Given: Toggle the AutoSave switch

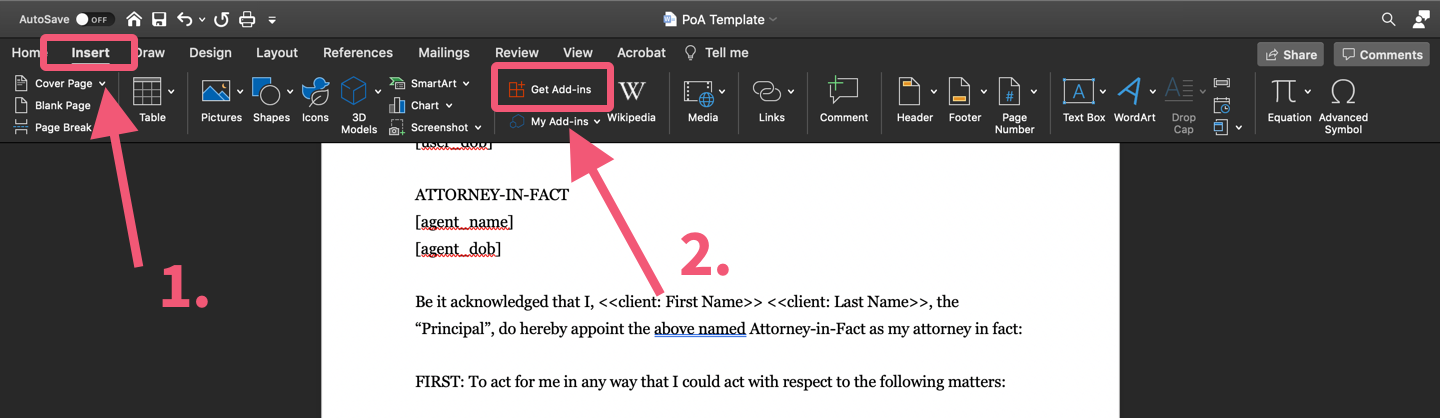Looking at the screenshot, I should click(95, 19).
